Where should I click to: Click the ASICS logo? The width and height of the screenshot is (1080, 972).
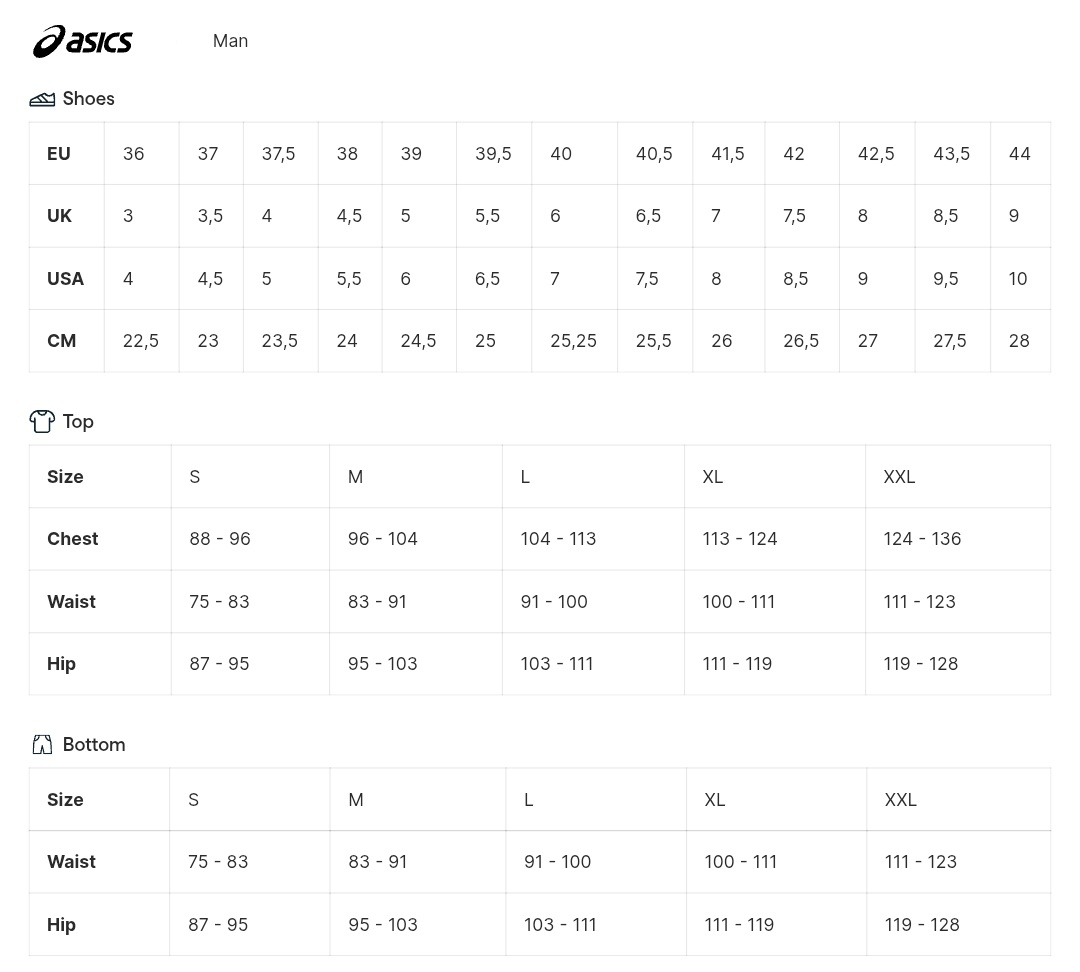tap(83, 41)
